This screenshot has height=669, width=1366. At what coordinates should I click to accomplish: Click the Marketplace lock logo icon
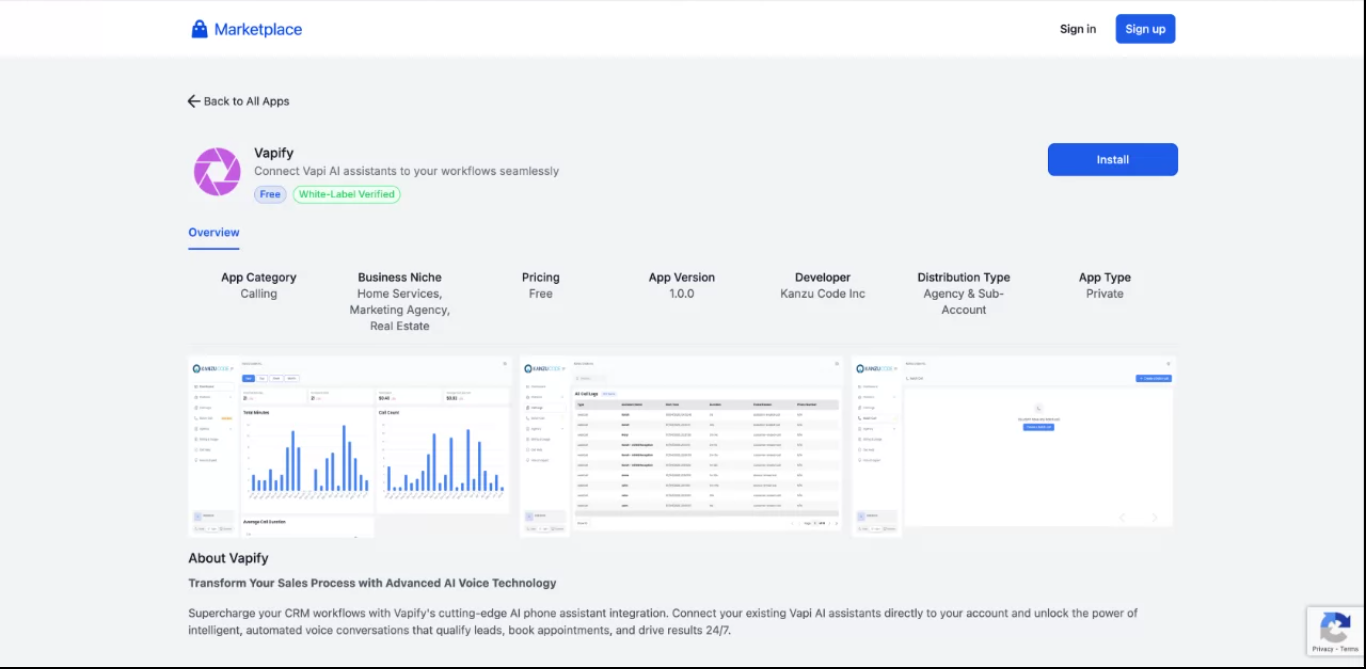point(201,28)
